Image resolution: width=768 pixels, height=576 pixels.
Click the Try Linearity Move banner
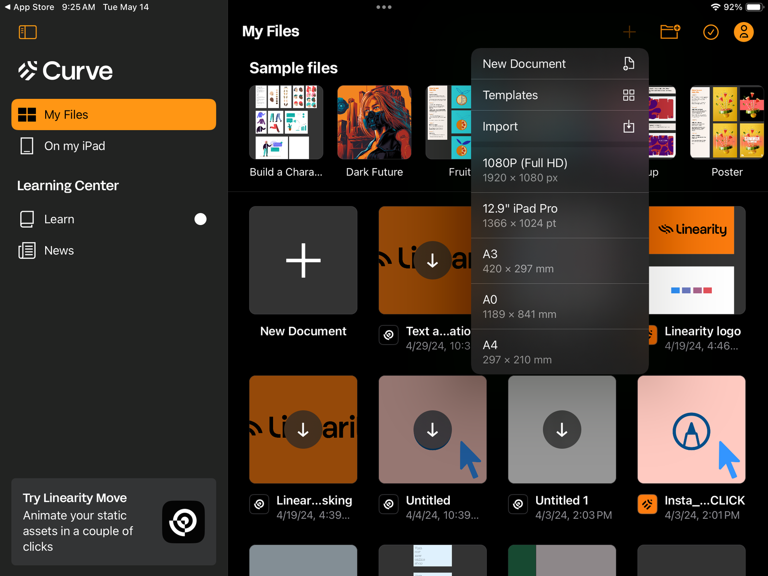pos(114,522)
